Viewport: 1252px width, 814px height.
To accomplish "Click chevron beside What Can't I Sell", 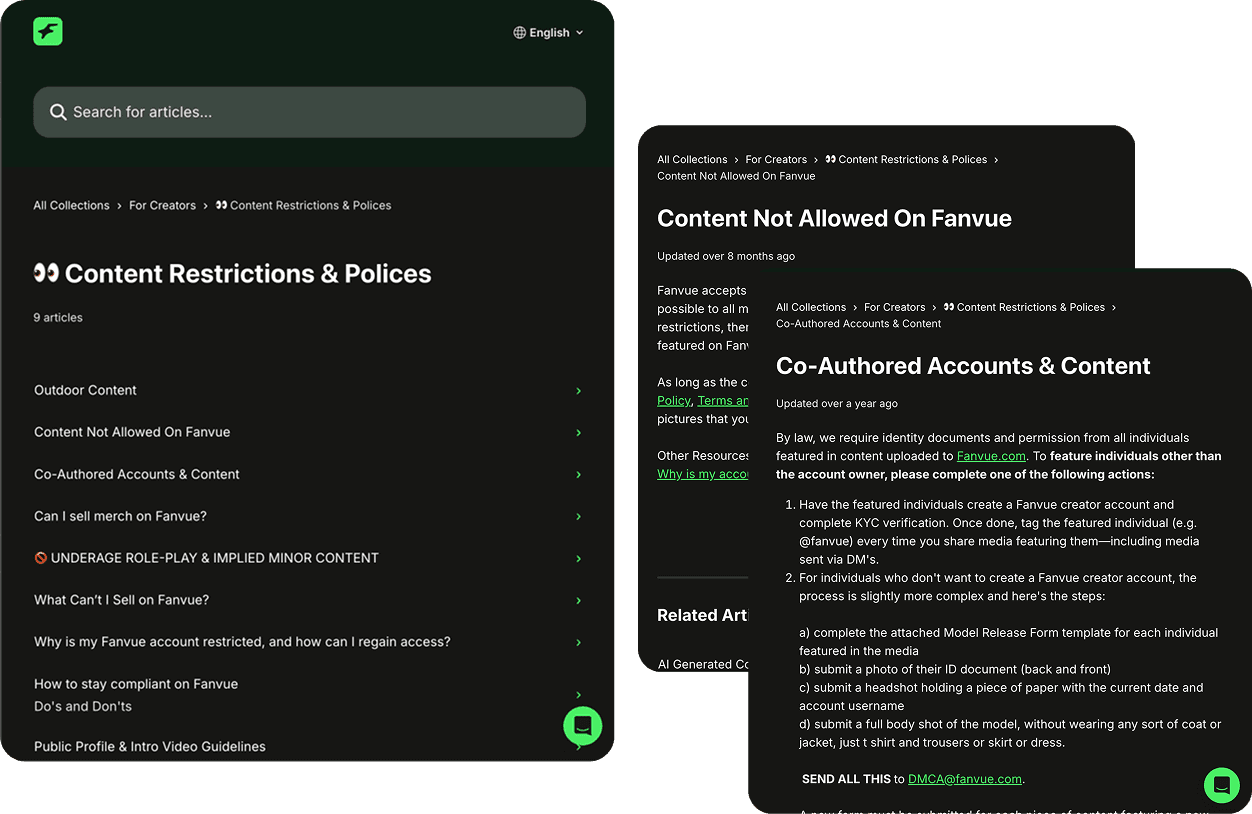I will [x=578, y=601].
